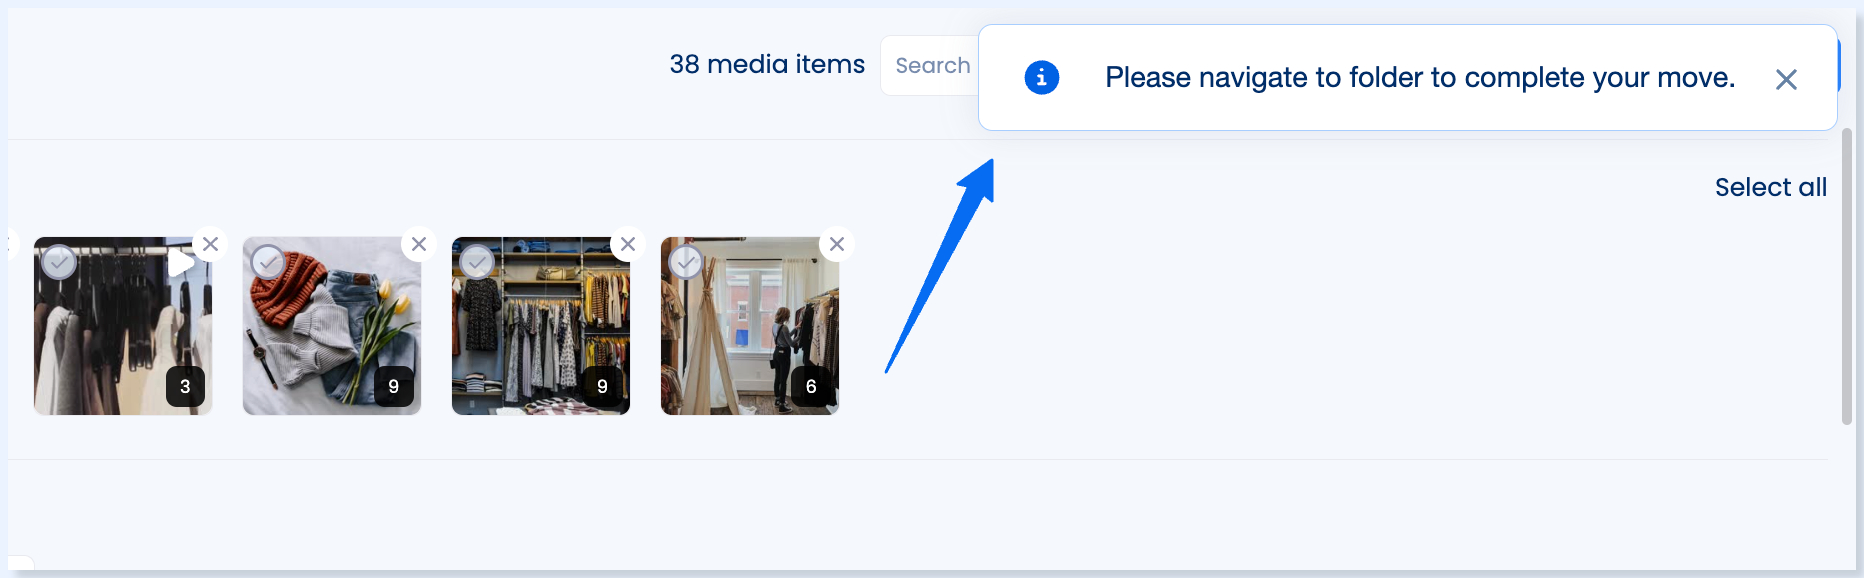Image resolution: width=1864 pixels, height=578 pixels.
Task: Select checkmark on orange beanie thumbnail
Action: click(268, 262)
